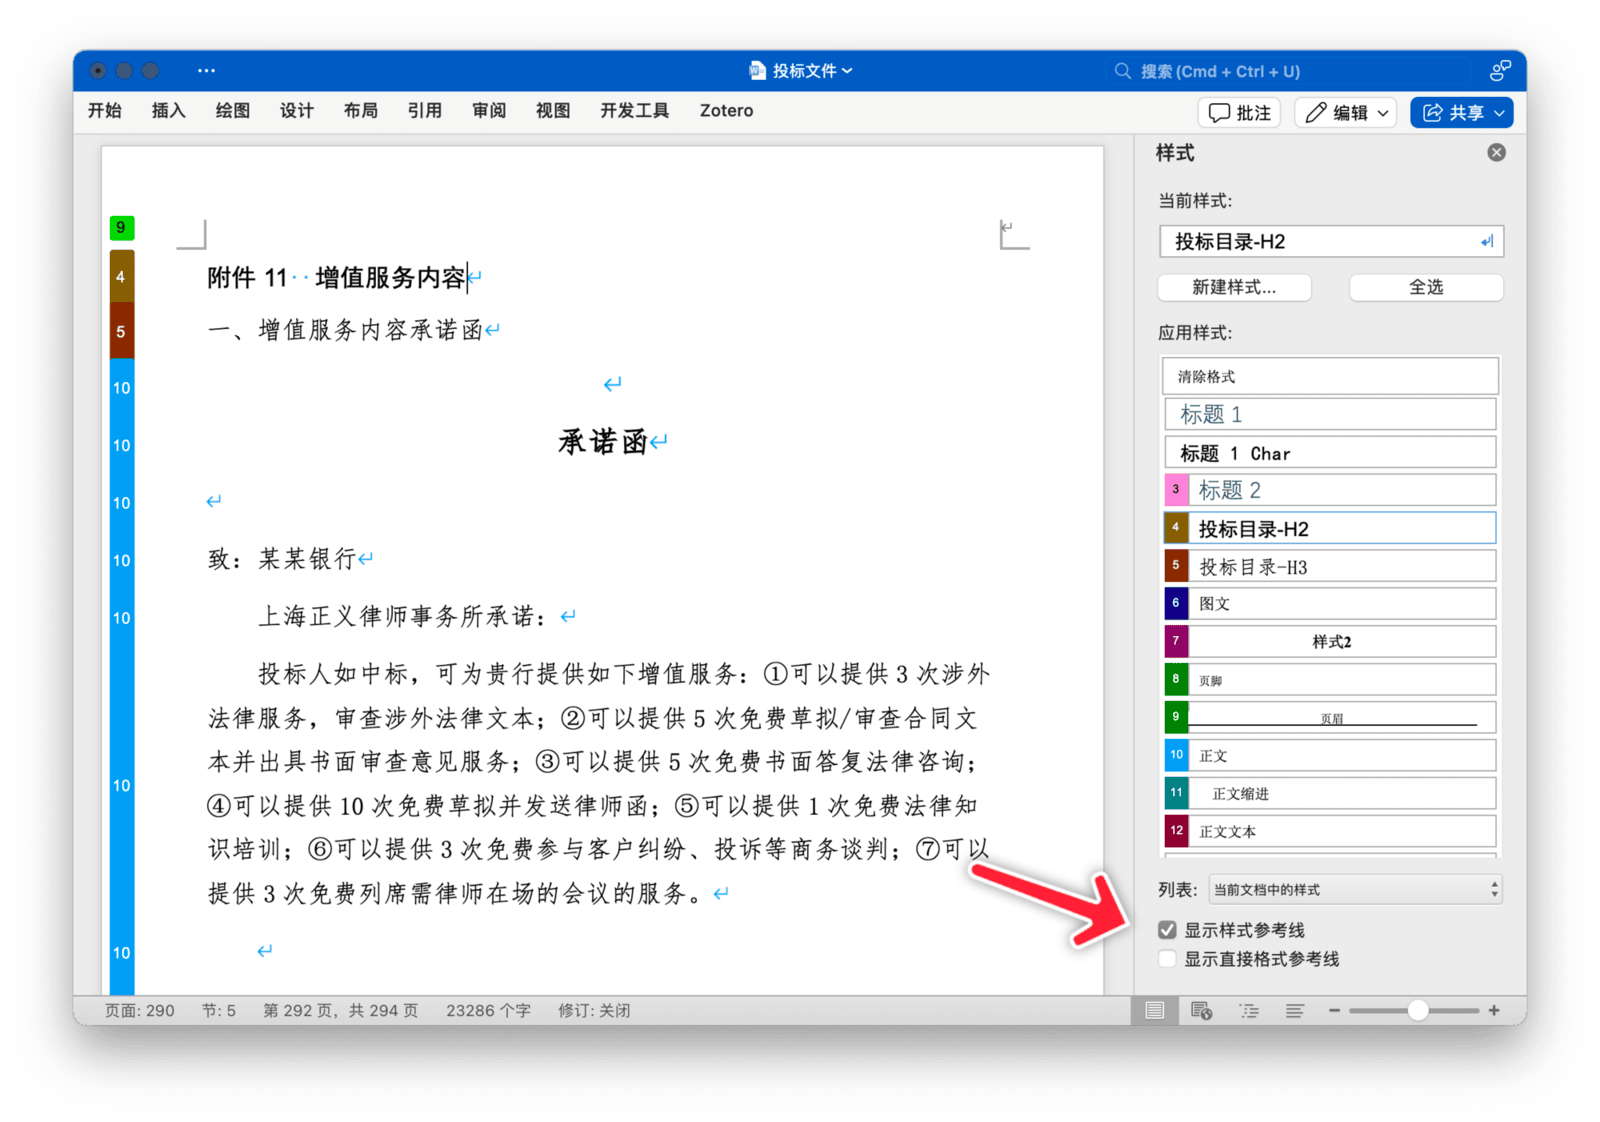Screen dimensions: 1600x1122
Task: Click the Word document icon beside 投标文件
Action: coord(757,71)
